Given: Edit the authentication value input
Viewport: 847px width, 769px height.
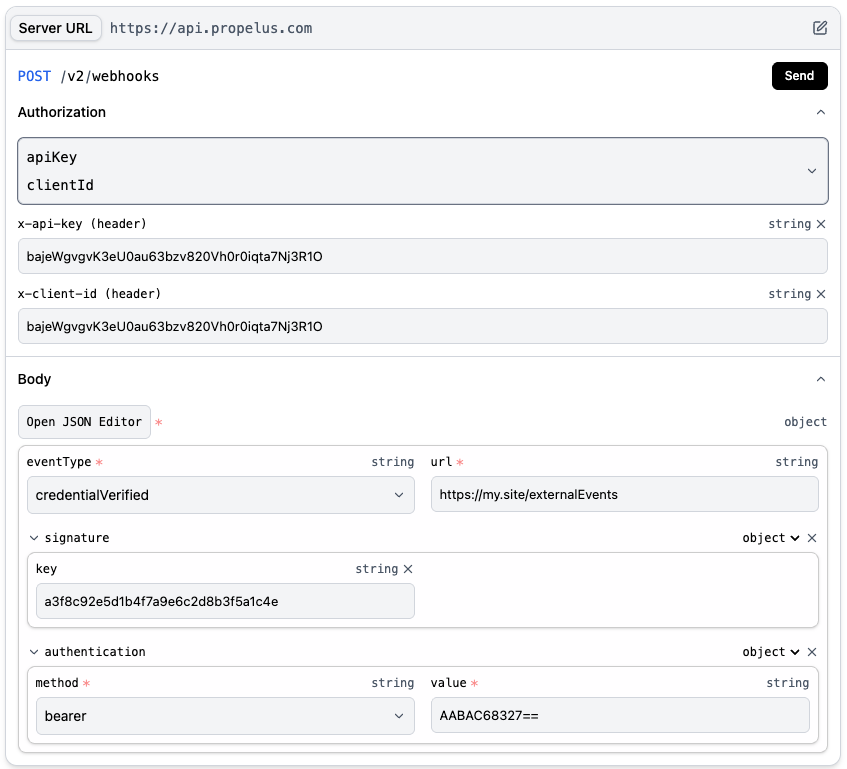Looking at the screenshot, I should point(620,716).
